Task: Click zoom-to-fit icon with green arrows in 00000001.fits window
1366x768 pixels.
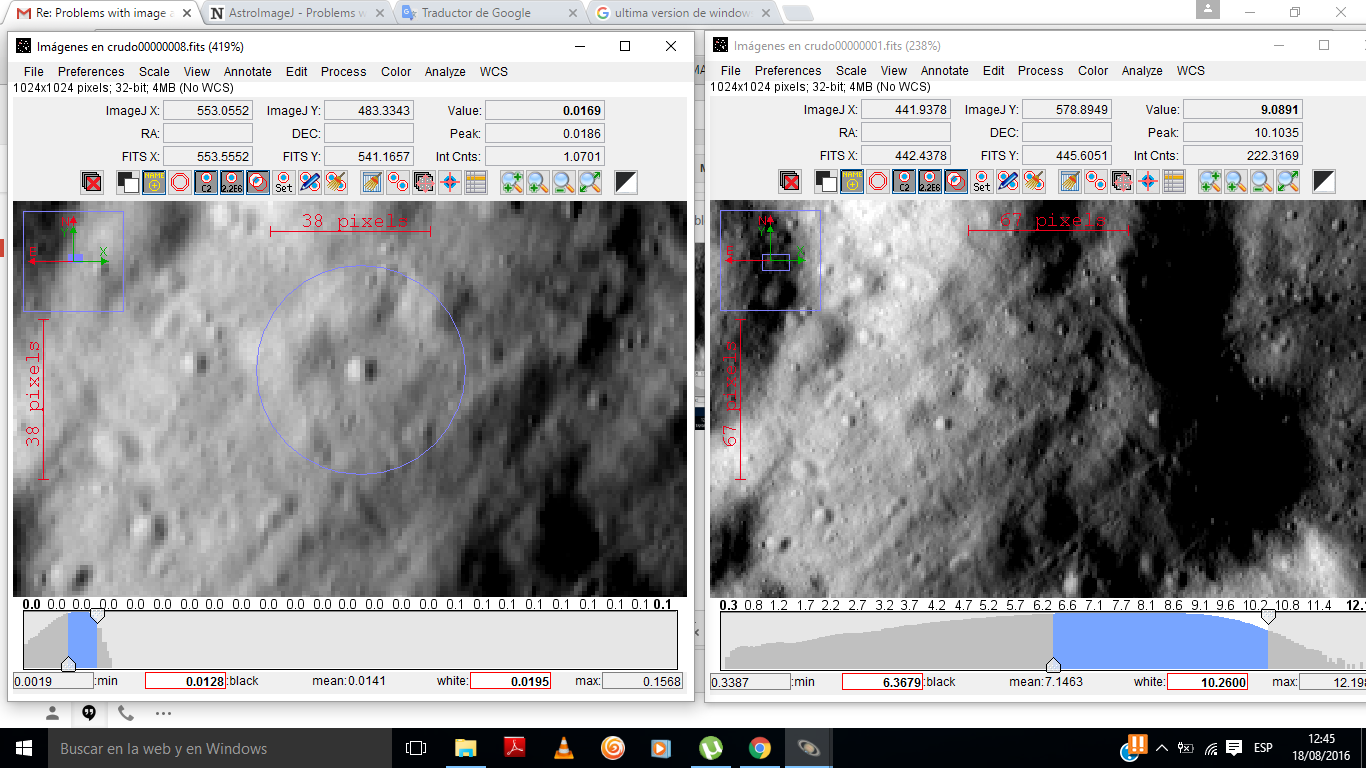Action: pos(1287,181)
